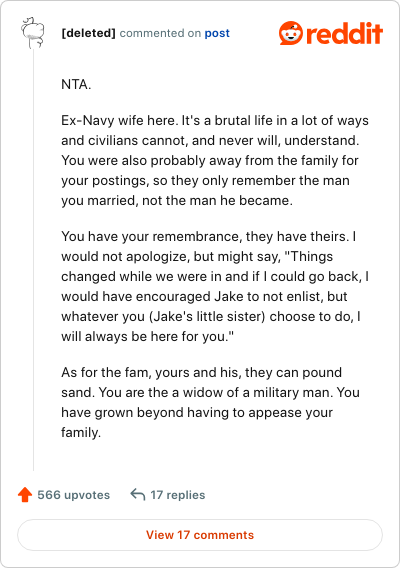Click the reply arrow icon
This screenshot has height=568, width=400.
(x=138, y=494)
